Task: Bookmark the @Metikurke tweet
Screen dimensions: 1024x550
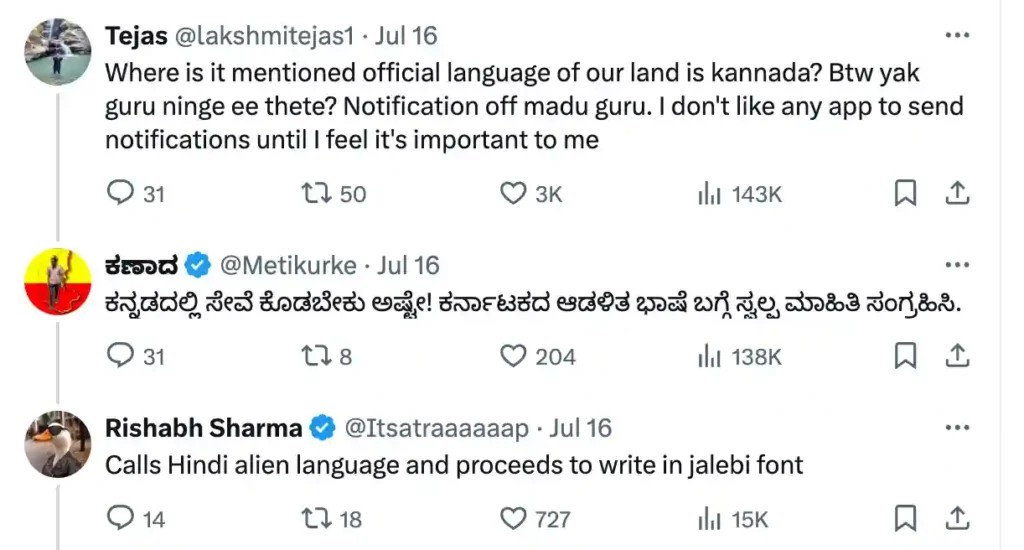Action: [905, 356]
